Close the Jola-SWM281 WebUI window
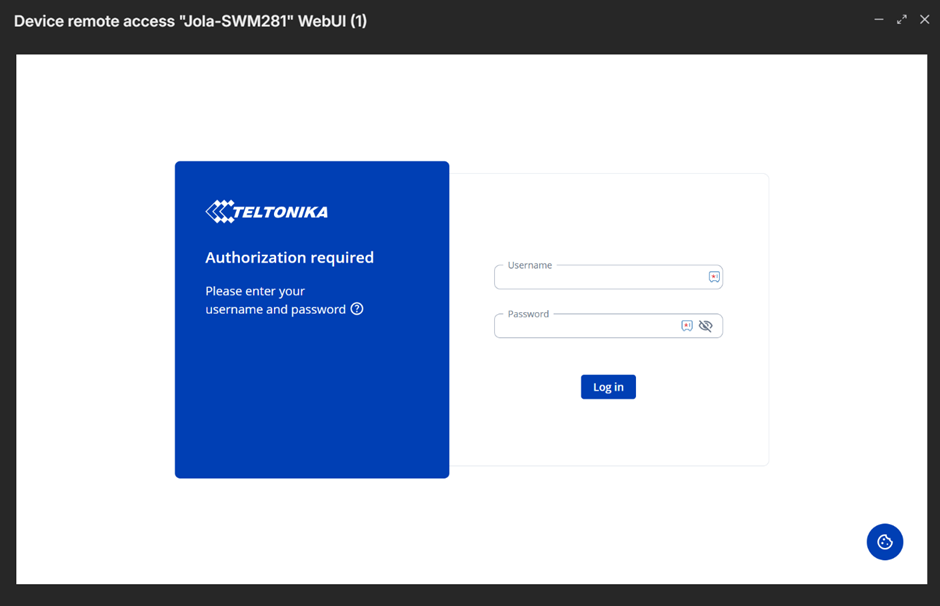Image resolution: width=940 pixels, height=606 pixels. [x=925, y=20]
